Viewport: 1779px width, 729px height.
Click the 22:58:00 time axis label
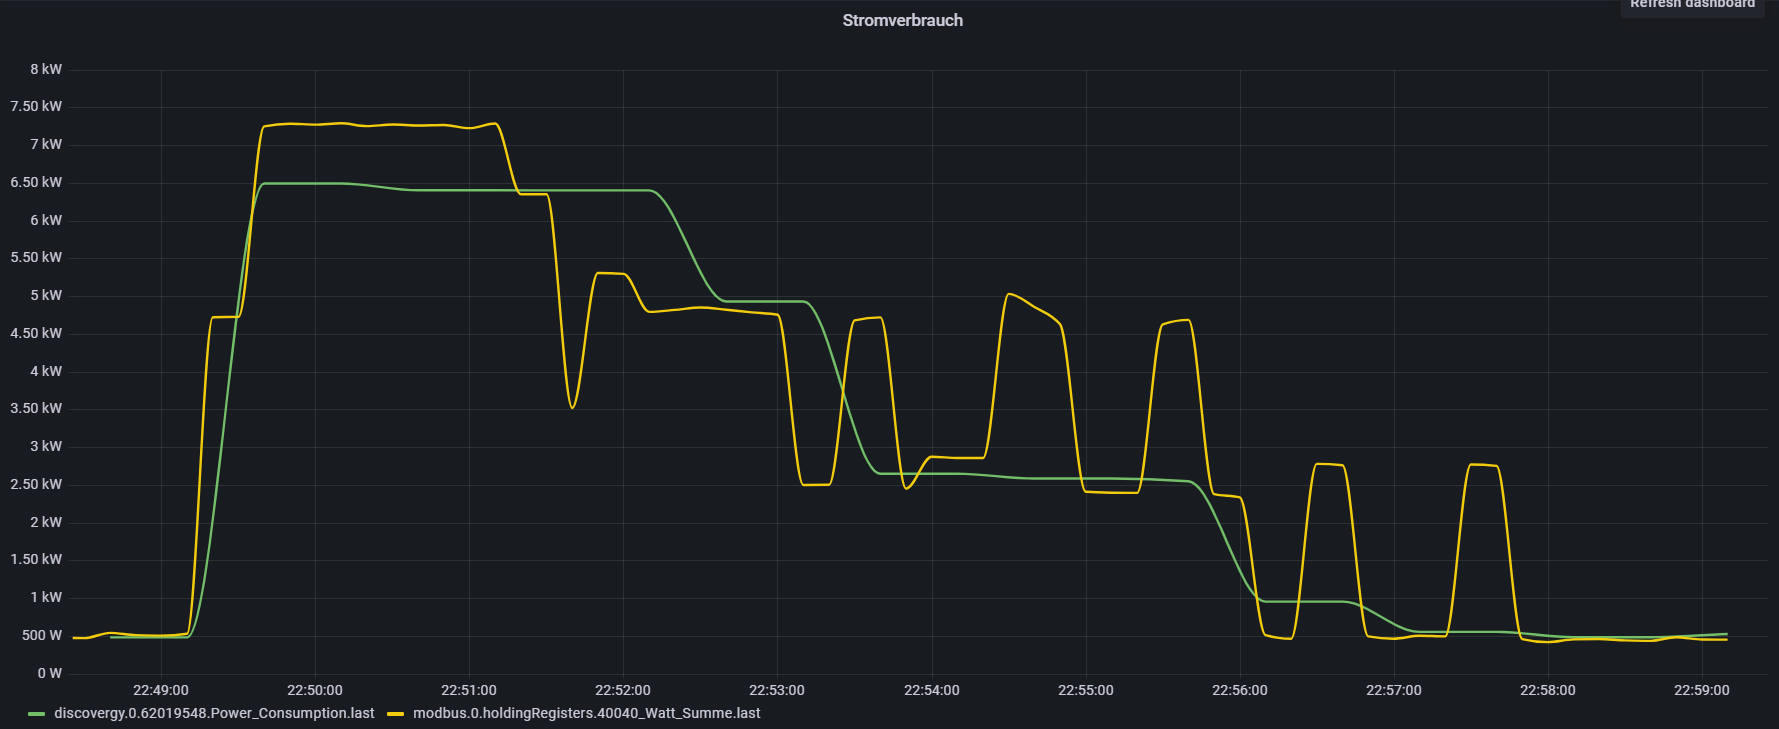(x=1548, y=690)
